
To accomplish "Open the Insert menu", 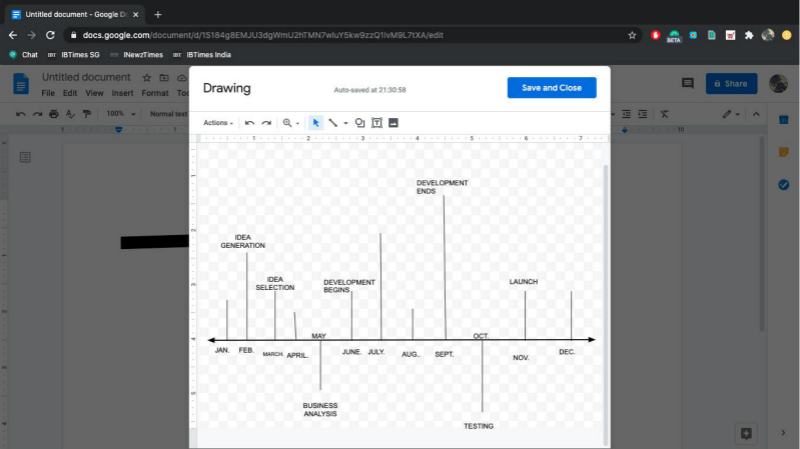I will [122, 93].
